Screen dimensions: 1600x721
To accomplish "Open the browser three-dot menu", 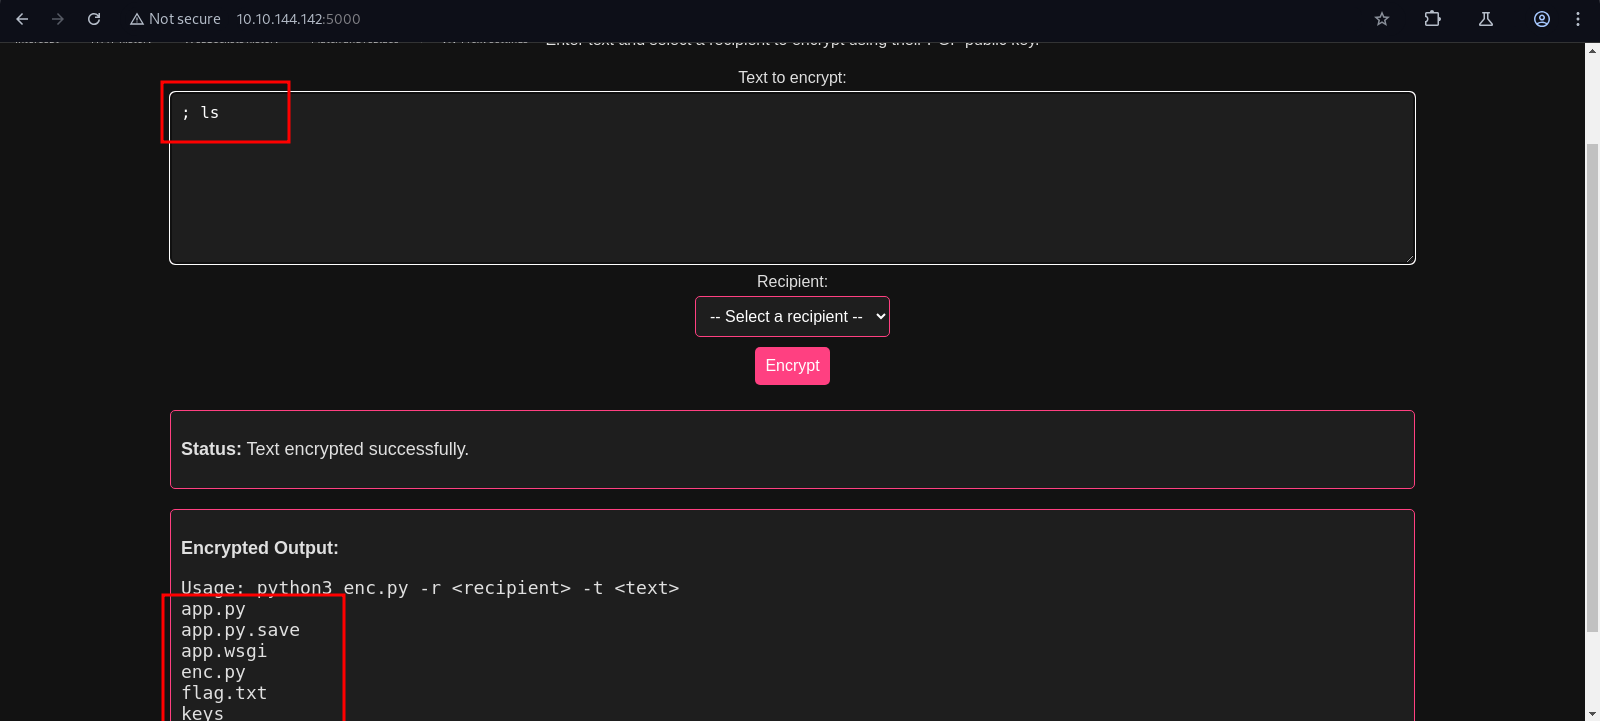I will click(x=1578, y=19).
